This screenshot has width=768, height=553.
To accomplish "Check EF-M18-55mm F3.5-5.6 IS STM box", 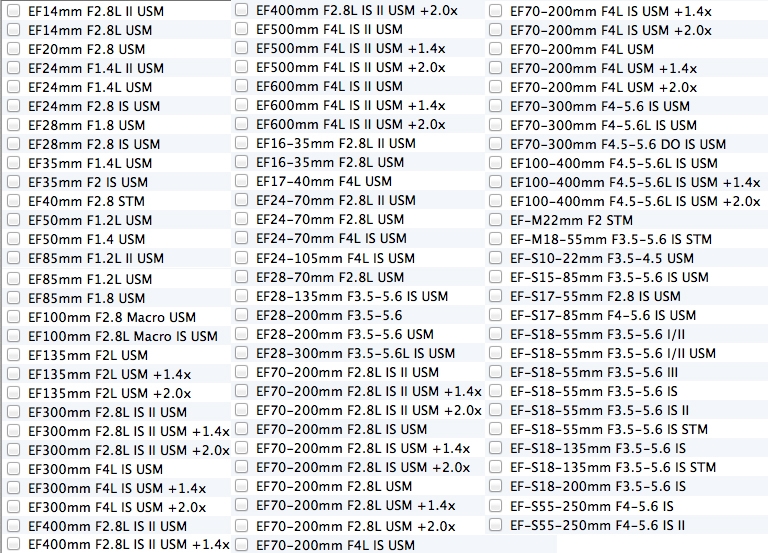I will point(496,239).
